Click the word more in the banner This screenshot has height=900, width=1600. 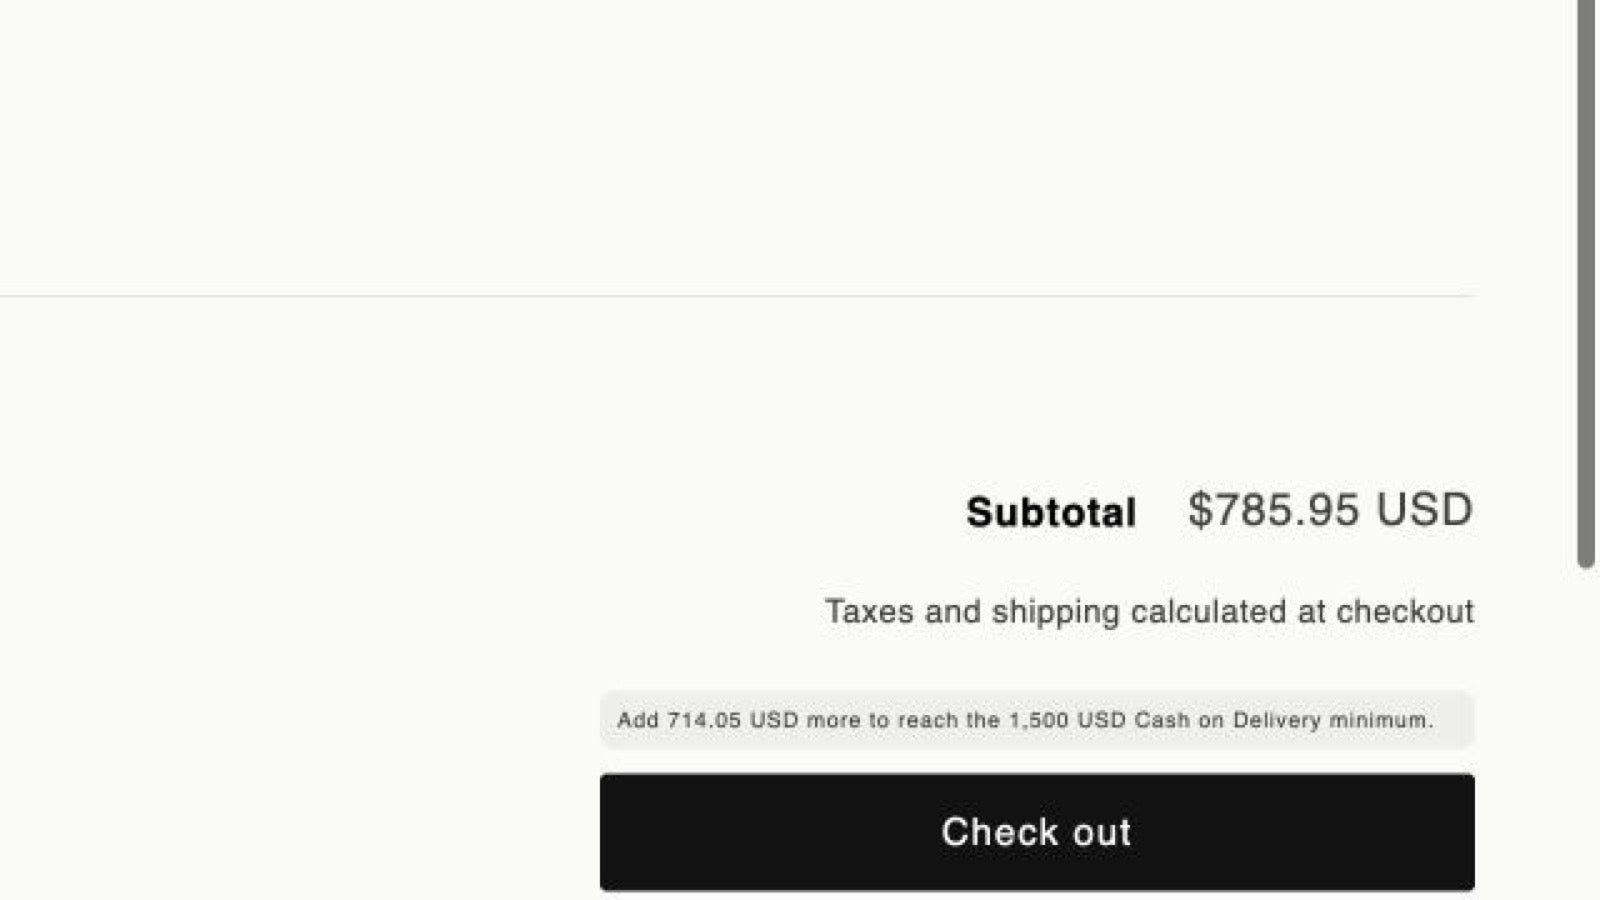coord(833,720)
